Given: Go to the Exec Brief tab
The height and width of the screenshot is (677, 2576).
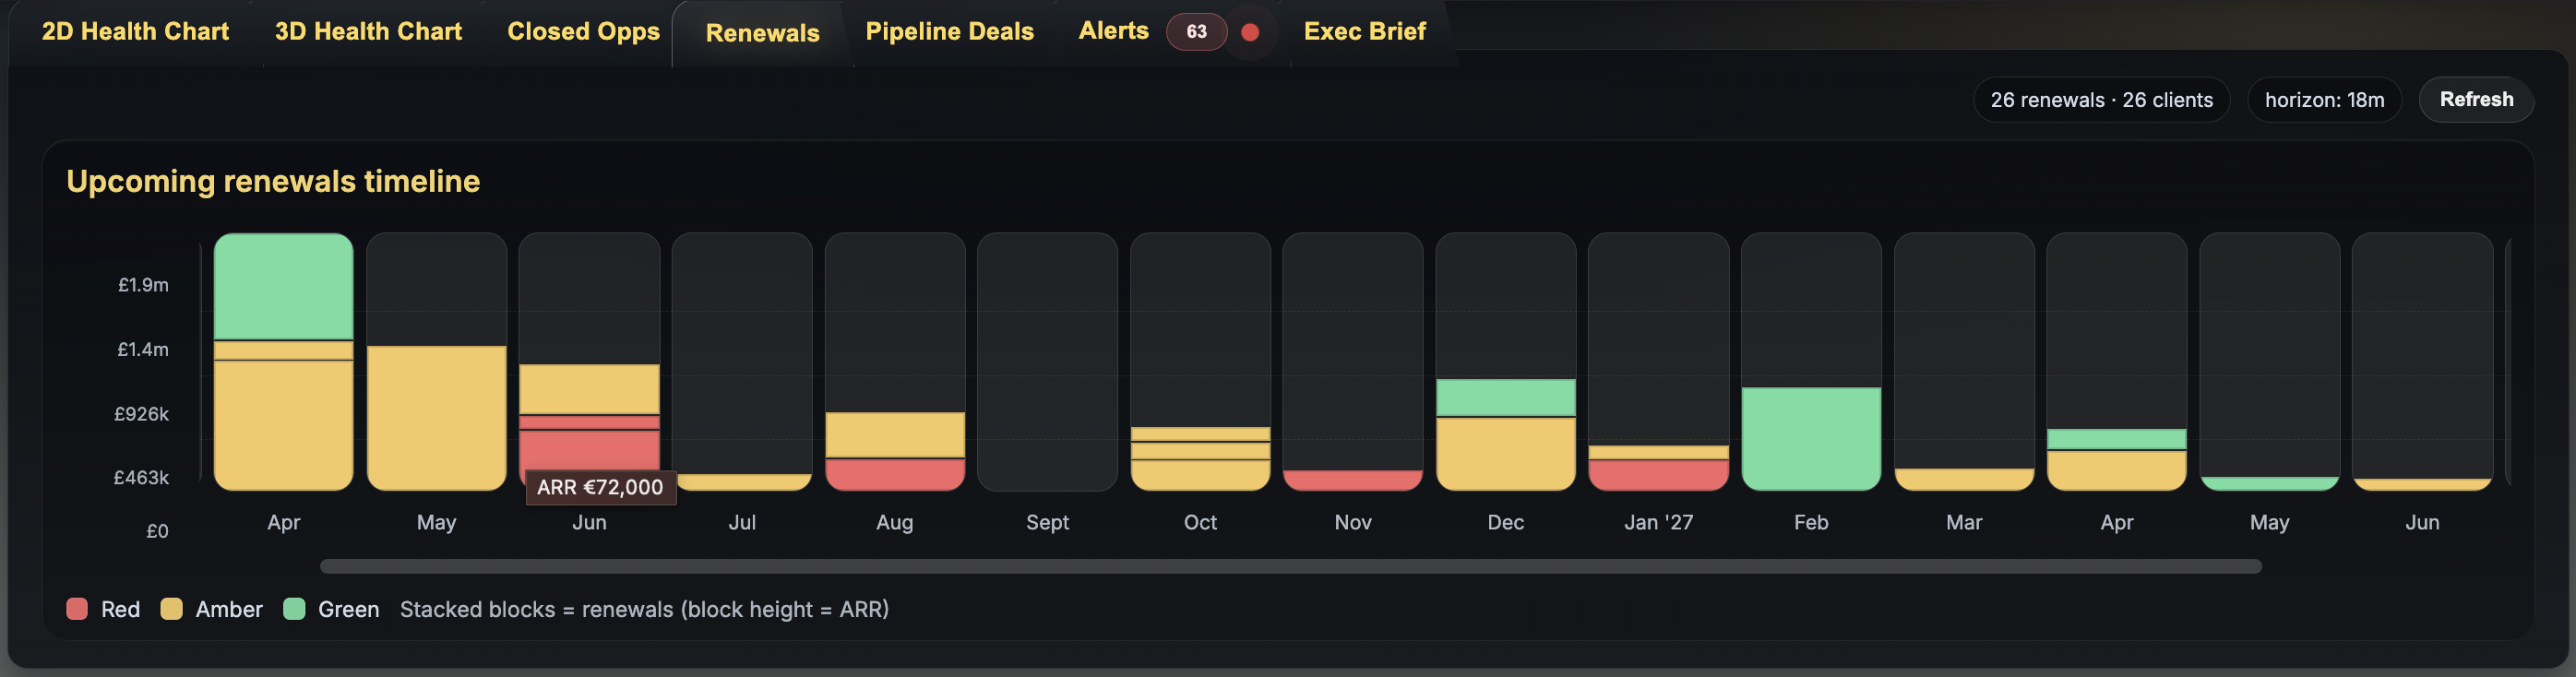Looking at the screenshot, I should (1364, 31).
